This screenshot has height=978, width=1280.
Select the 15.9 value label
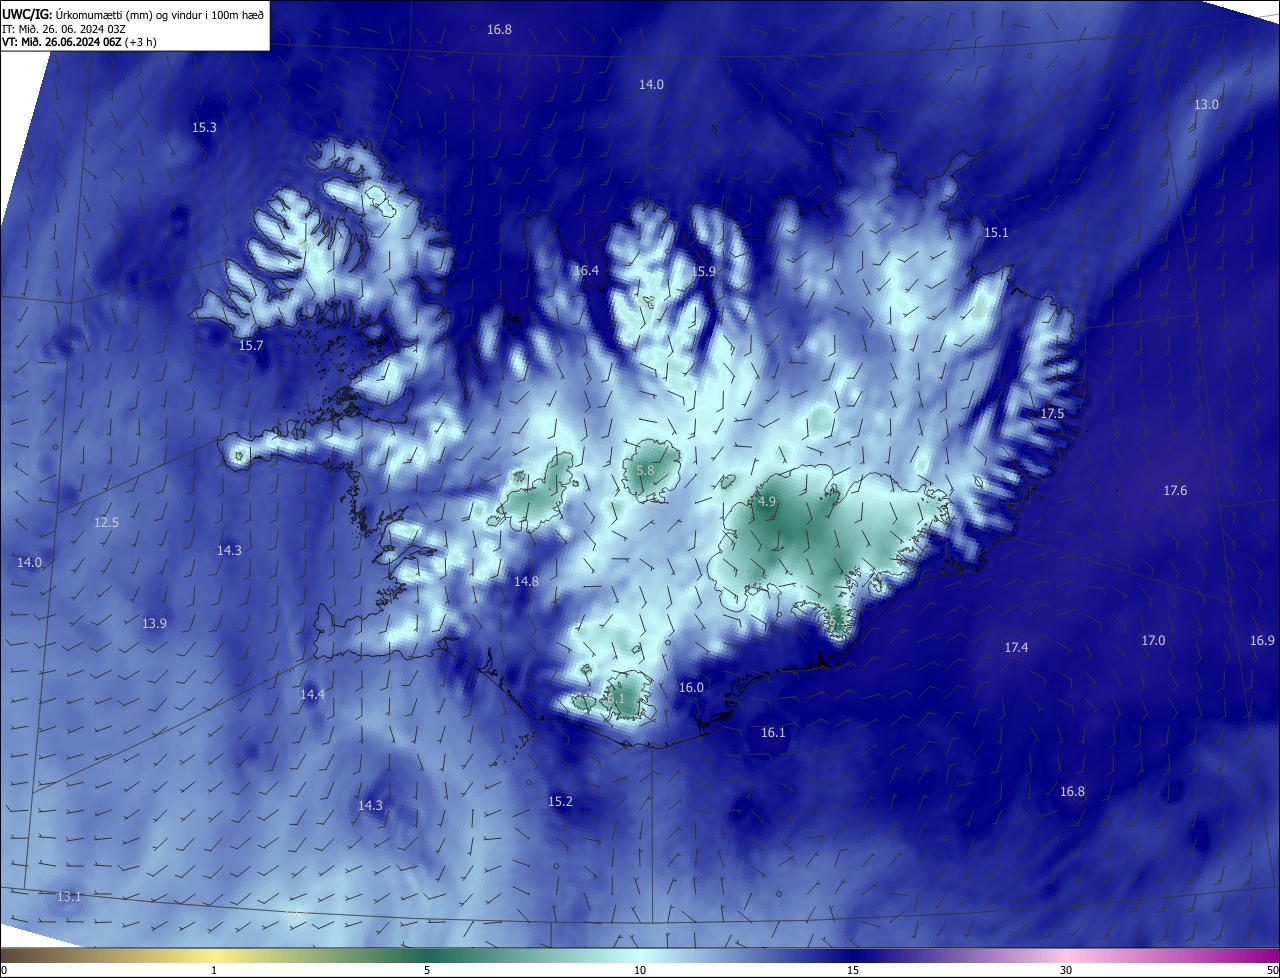[703, 272]
